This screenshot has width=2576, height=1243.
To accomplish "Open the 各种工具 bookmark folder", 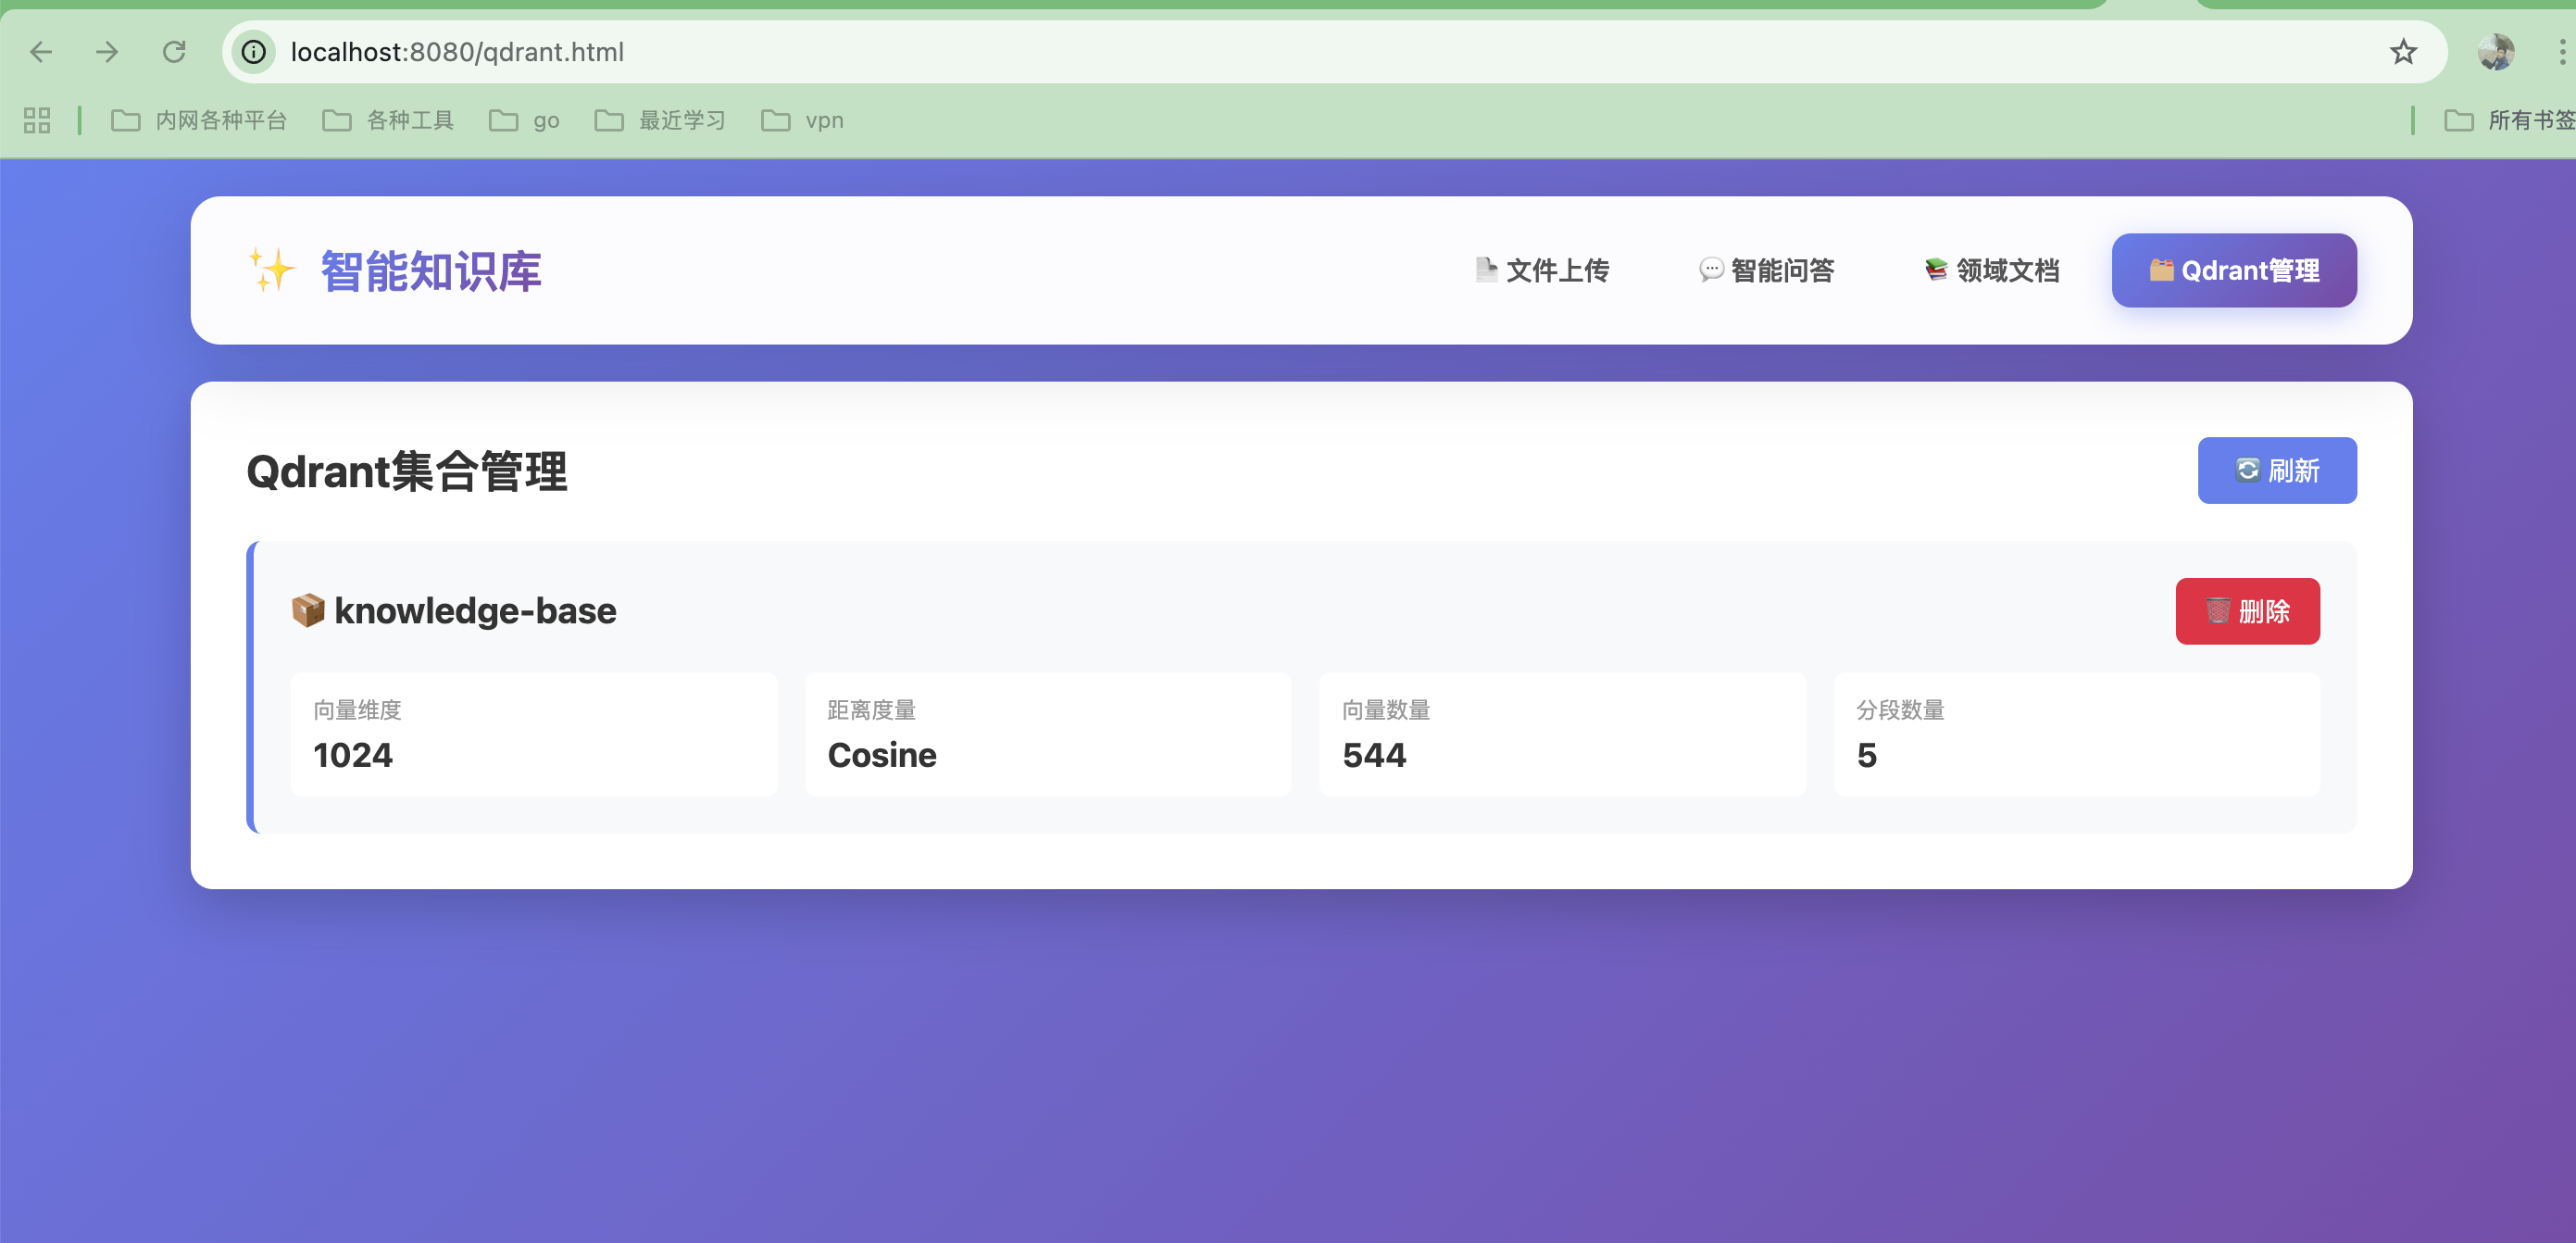I will 388,120.
